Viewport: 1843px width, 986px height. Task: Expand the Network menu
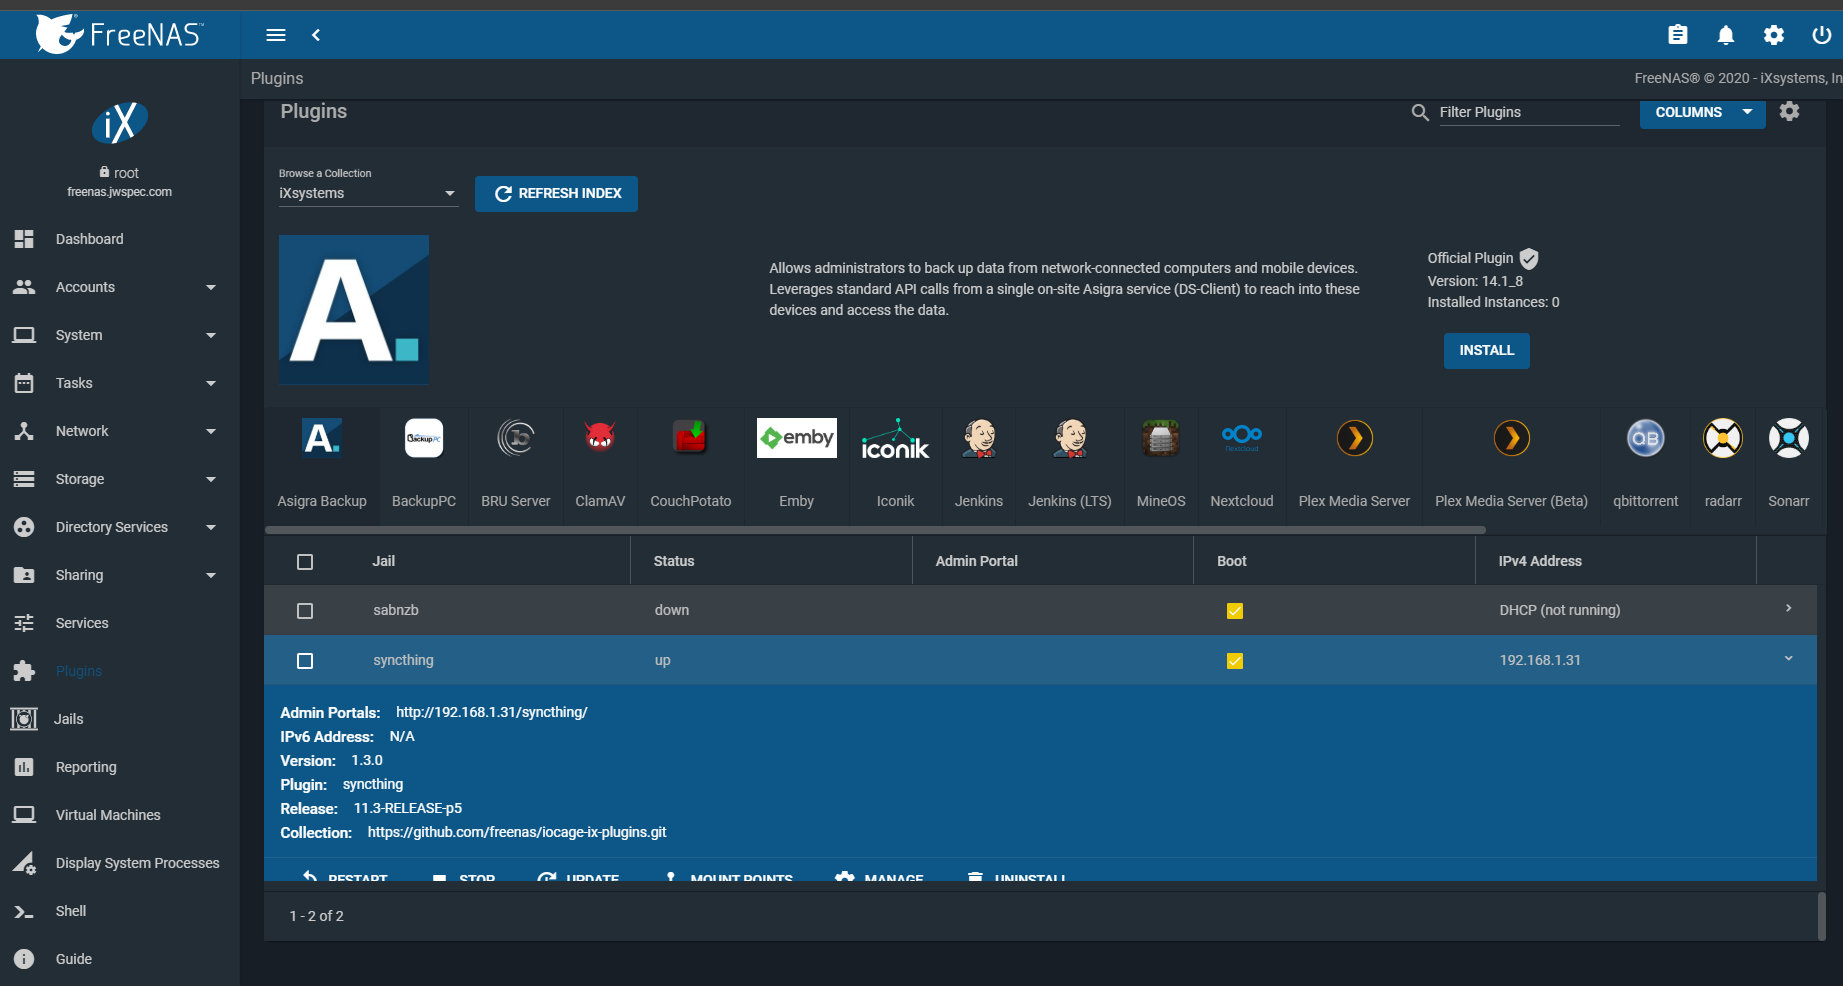(x=120, y=431)
